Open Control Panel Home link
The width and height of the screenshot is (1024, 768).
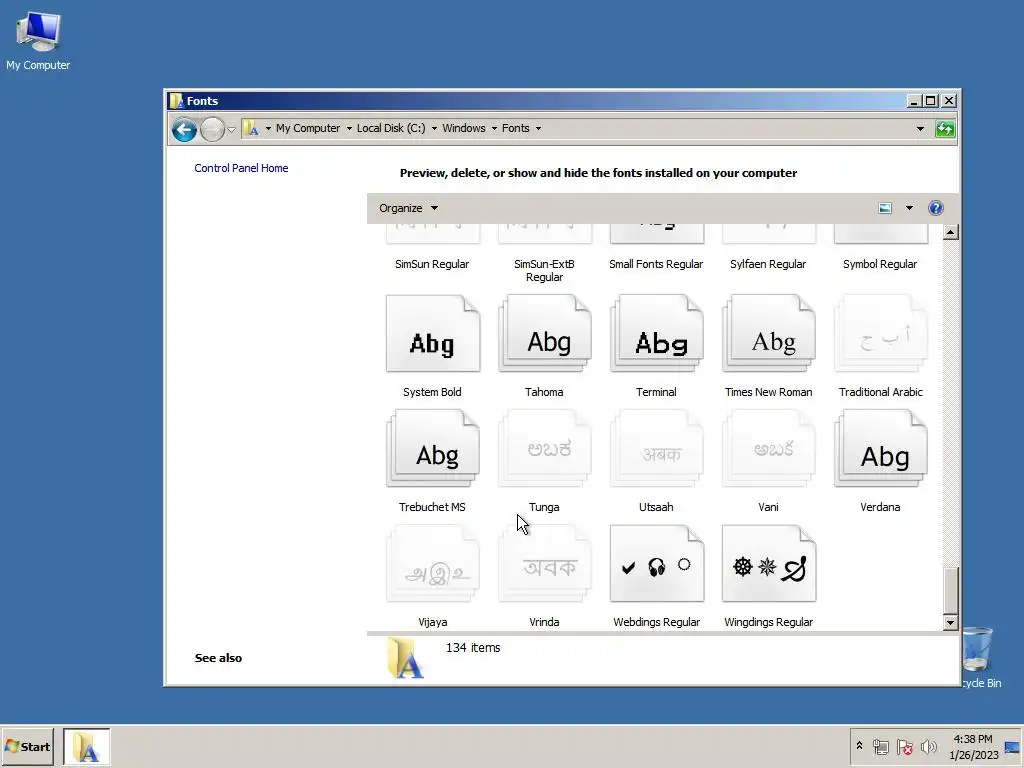[241, 168]
